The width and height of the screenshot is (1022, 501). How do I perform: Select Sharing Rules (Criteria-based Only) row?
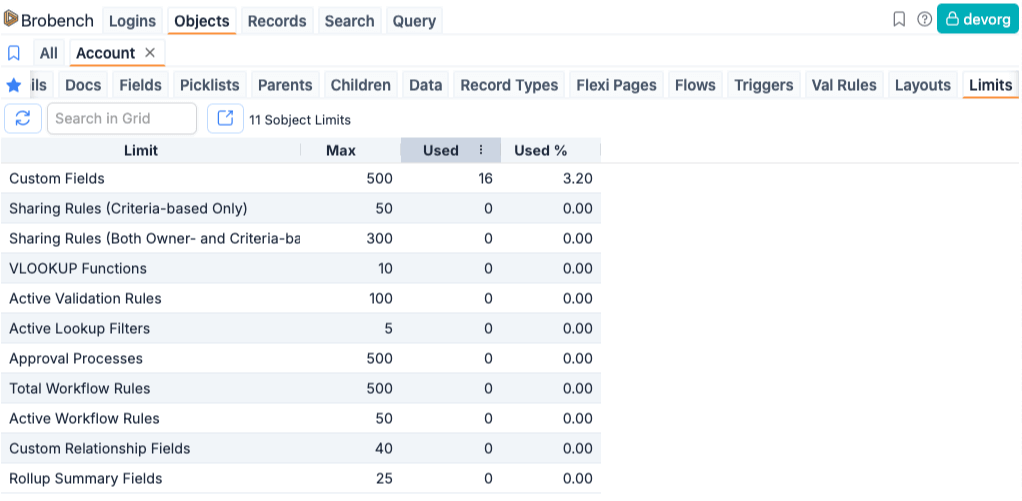[x=300, y=208]
